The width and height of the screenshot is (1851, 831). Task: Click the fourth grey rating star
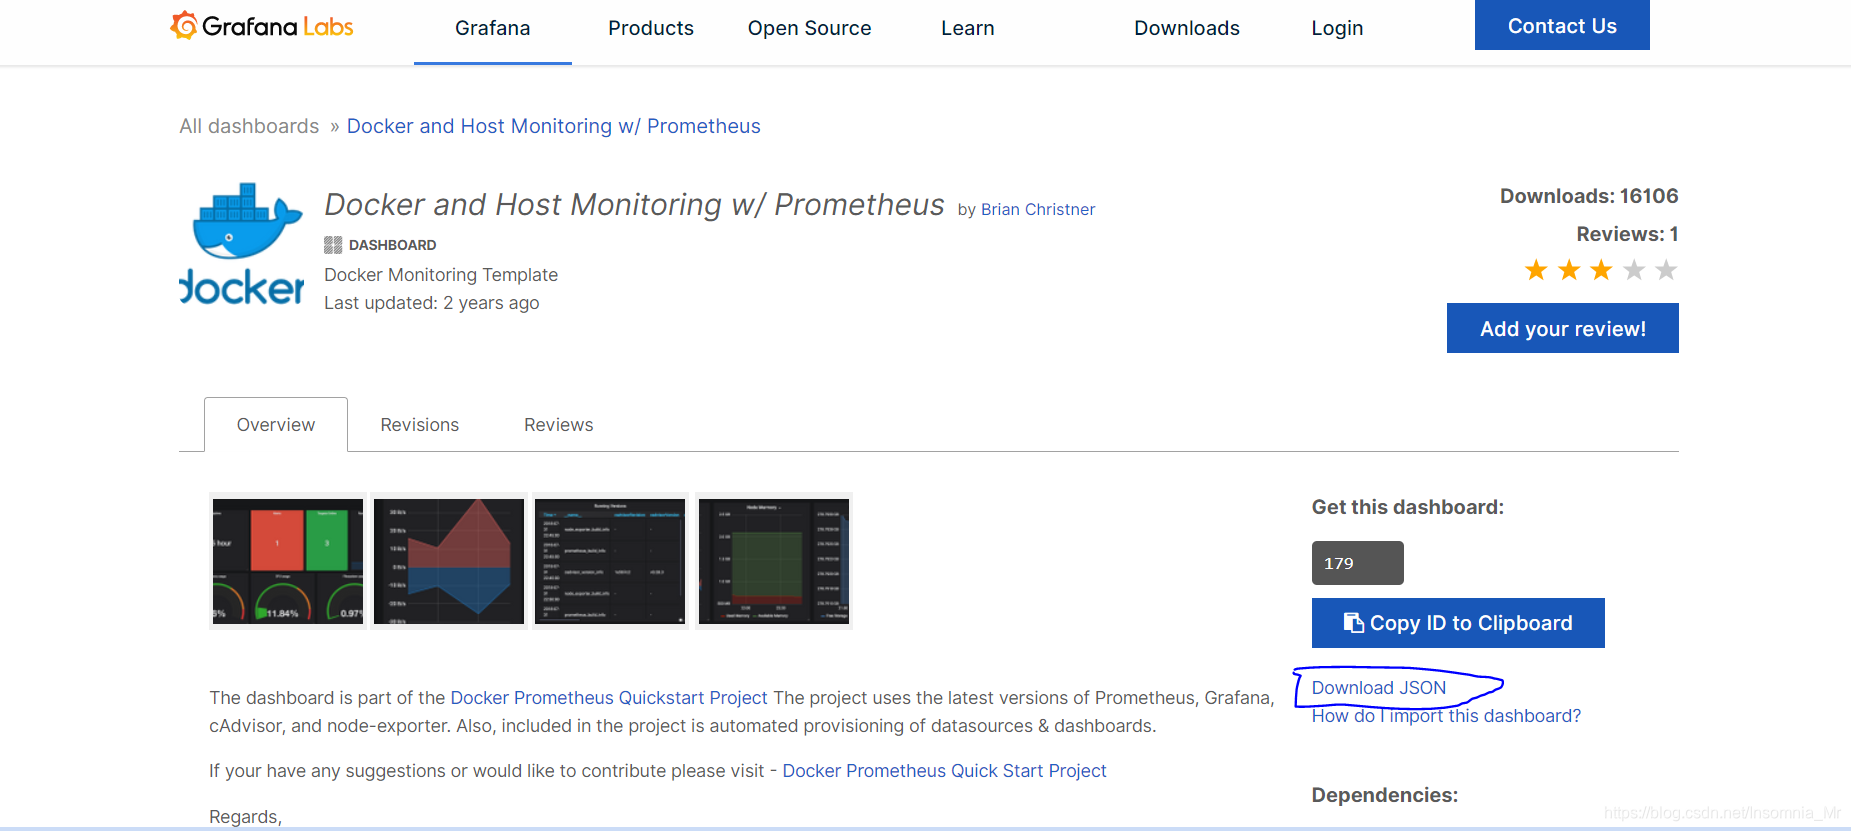[x=1634, y=270]
